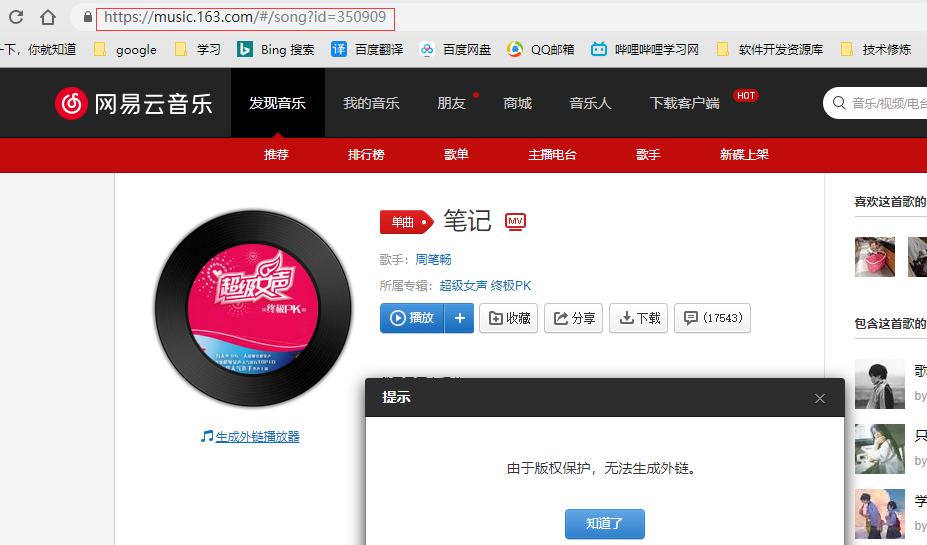Open the google bookmarks folder
This screenshot has width=927, height=545.
tap(125, 50)
